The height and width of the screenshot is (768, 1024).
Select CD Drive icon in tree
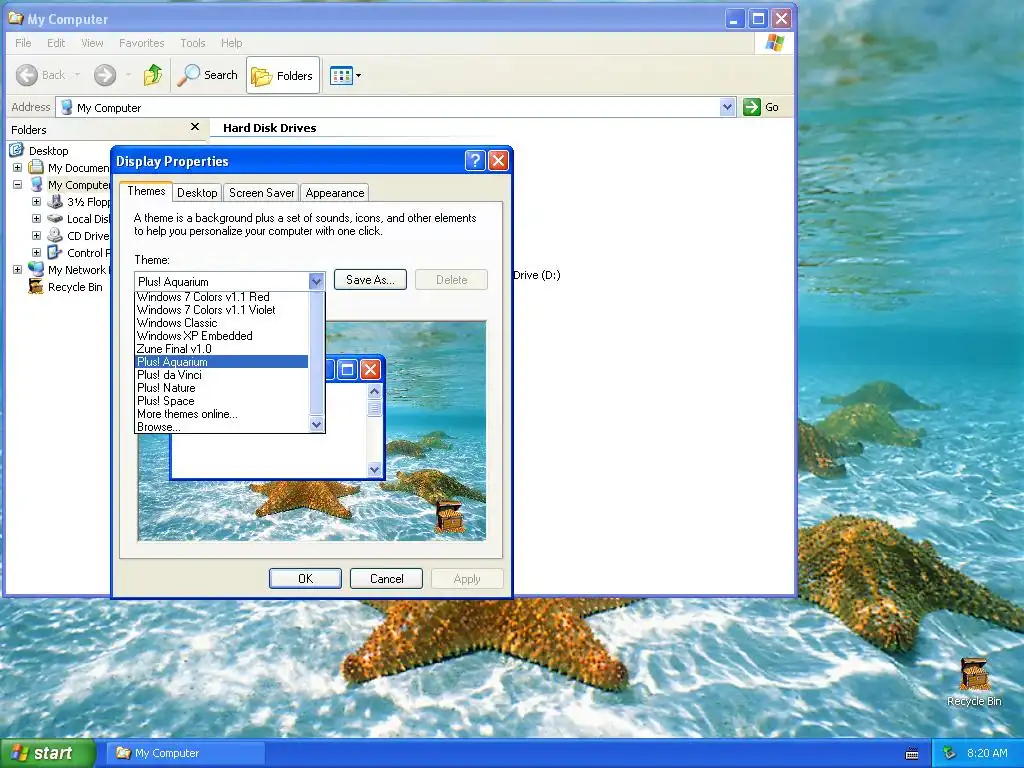click(55, 235)
